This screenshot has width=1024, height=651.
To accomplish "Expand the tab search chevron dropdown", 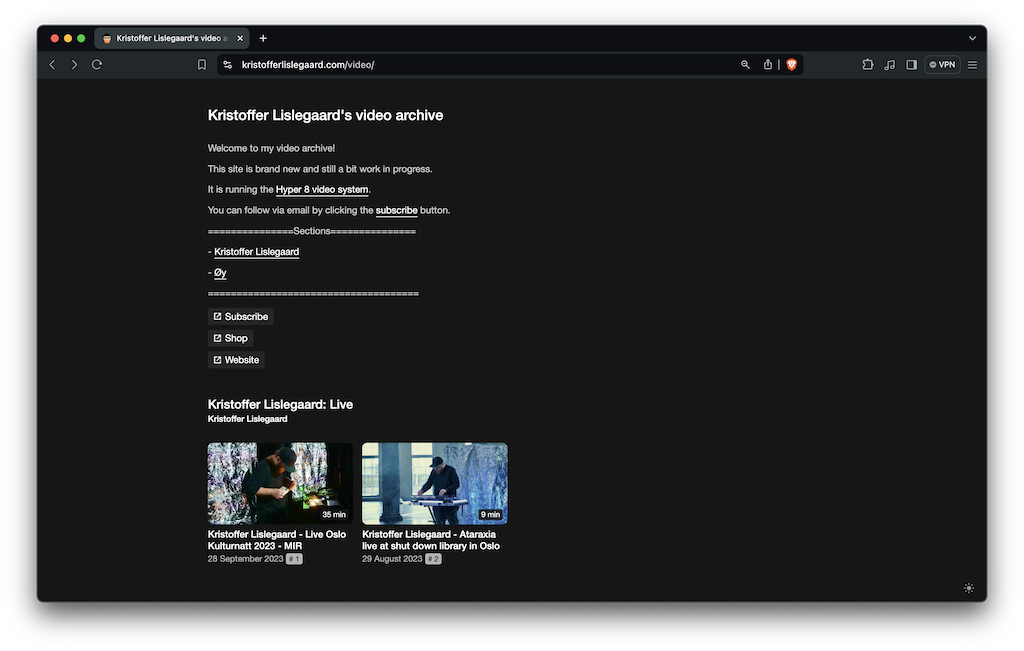I will click(972, 38).
